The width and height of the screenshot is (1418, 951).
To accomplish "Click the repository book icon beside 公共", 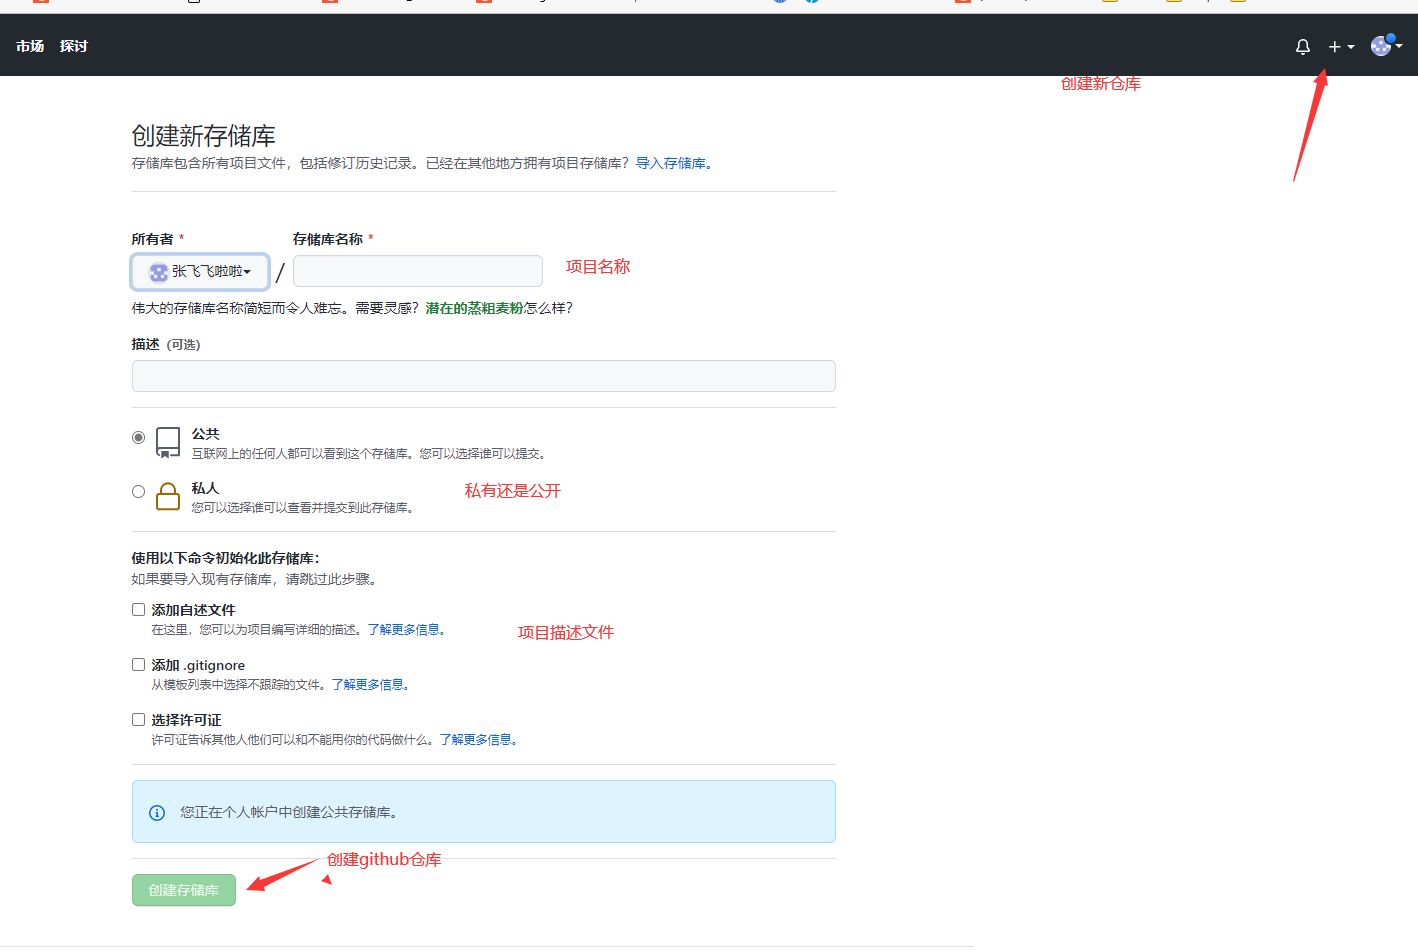I will (167, 442).
